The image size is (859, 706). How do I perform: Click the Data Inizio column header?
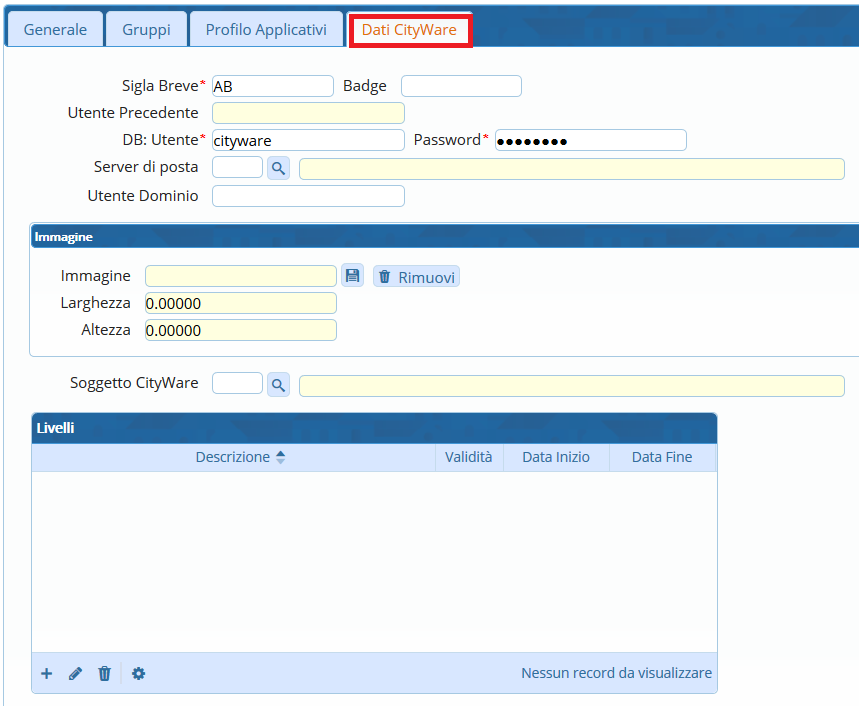pyautogui.click(x=556, y=457)
